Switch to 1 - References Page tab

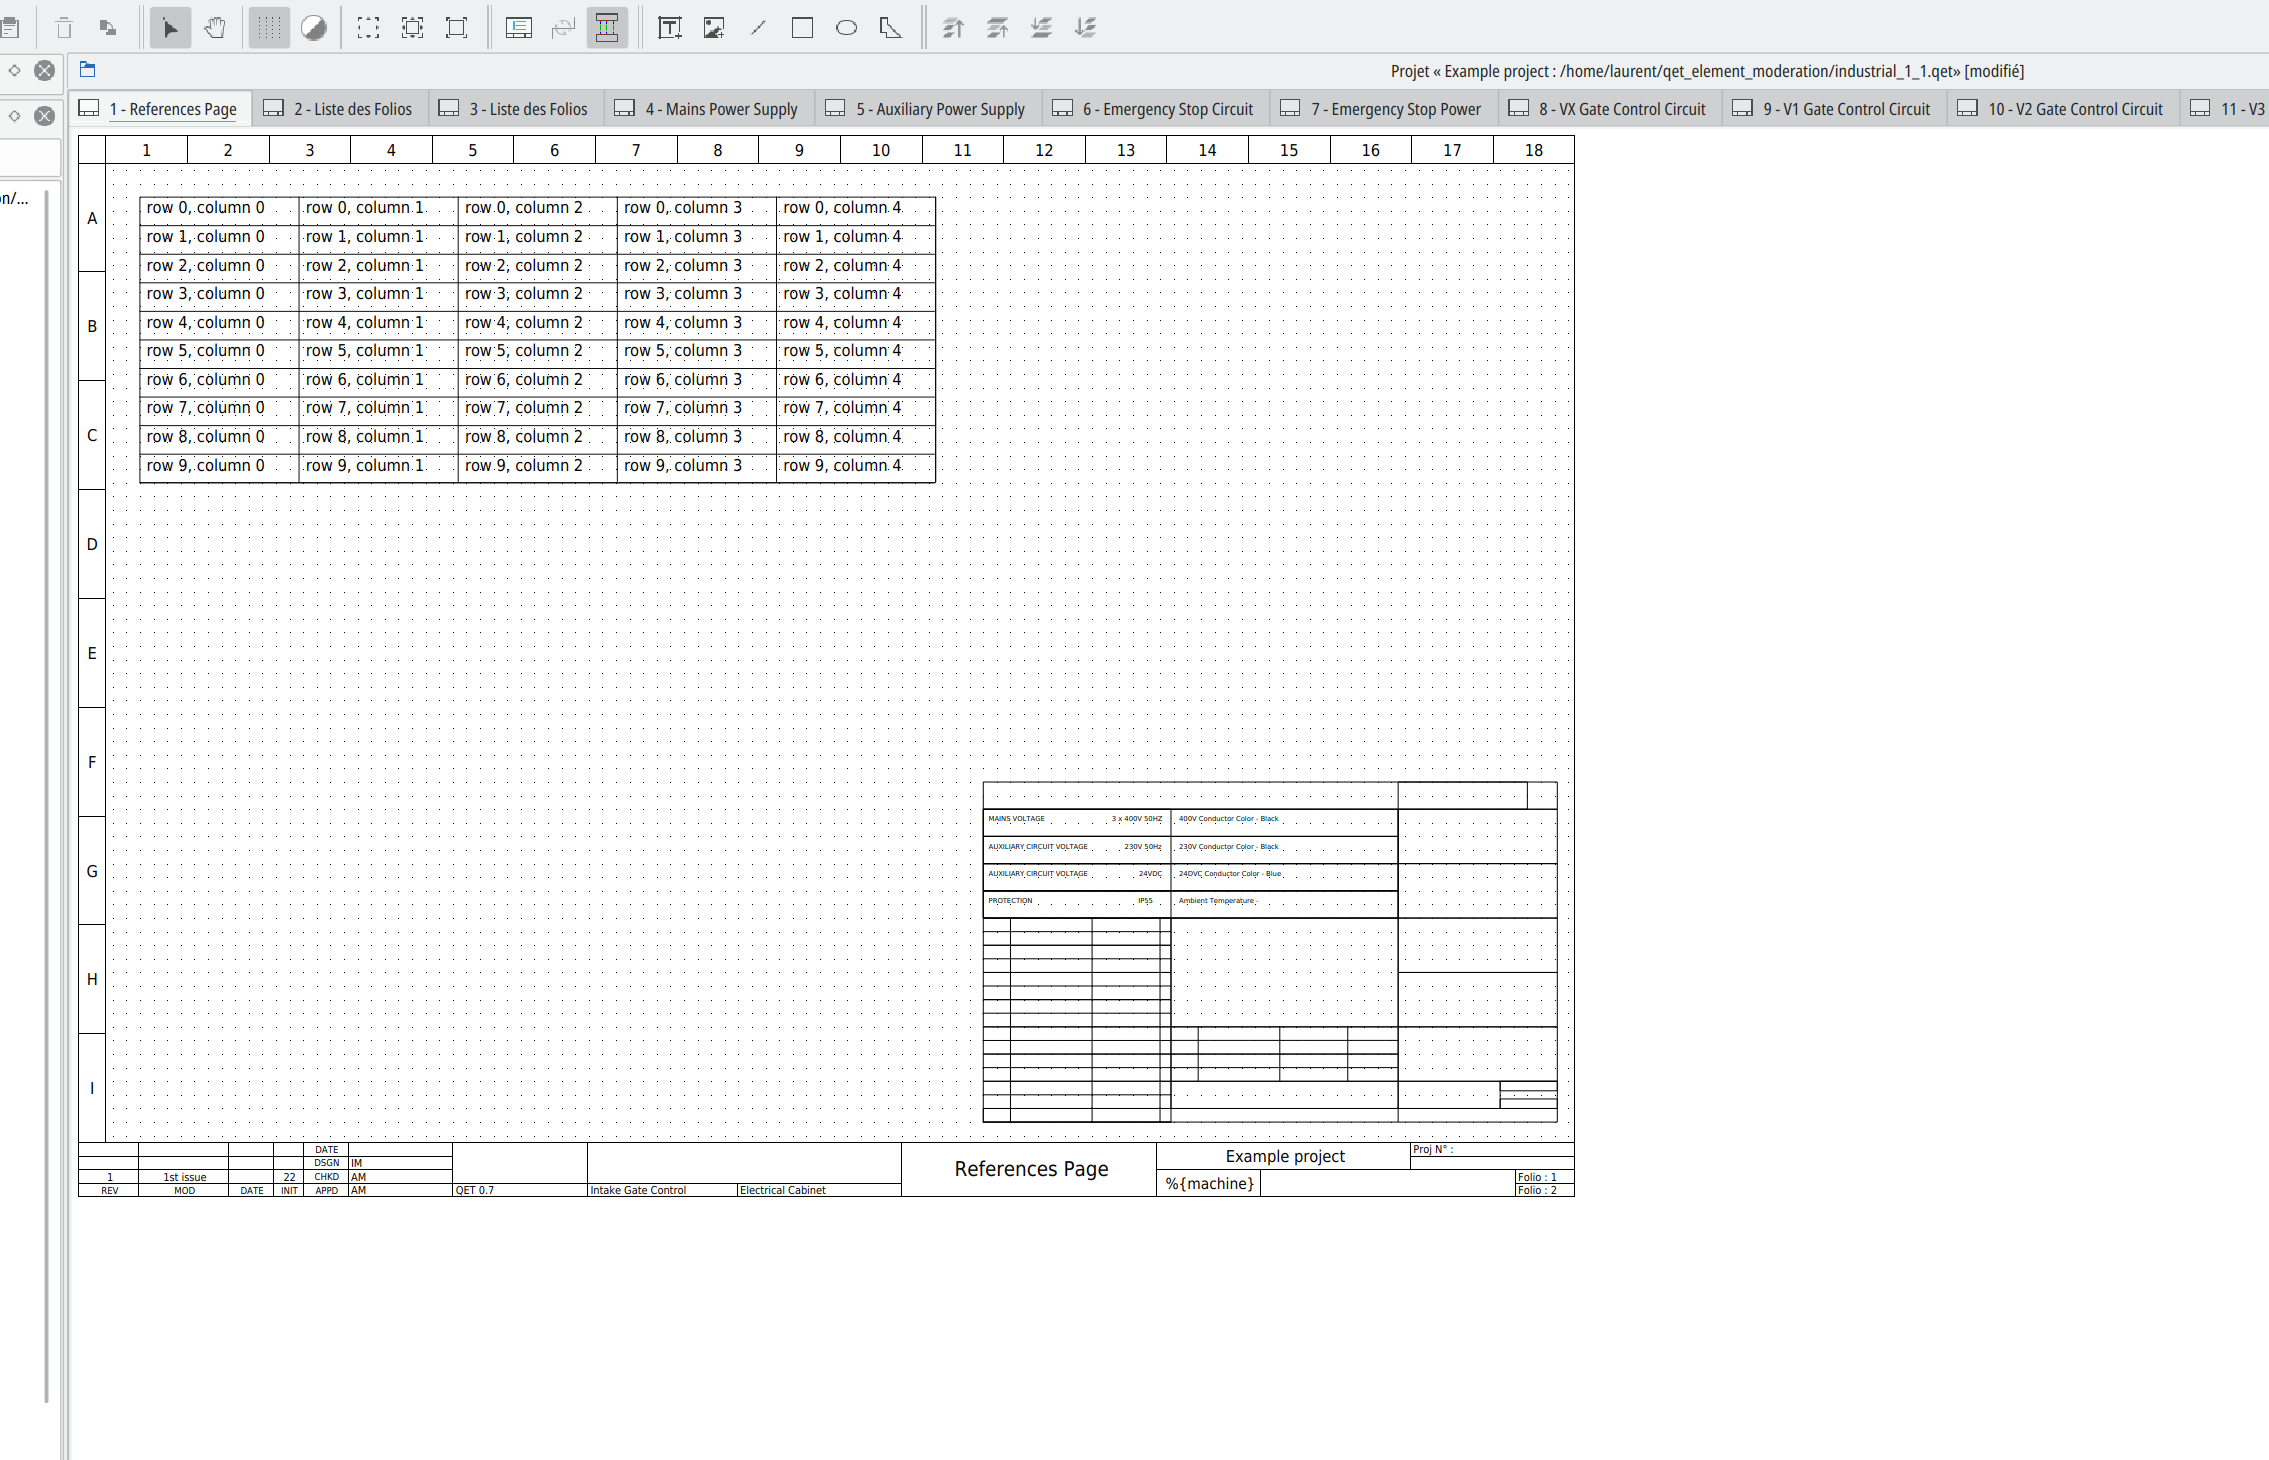coord(159,109)
